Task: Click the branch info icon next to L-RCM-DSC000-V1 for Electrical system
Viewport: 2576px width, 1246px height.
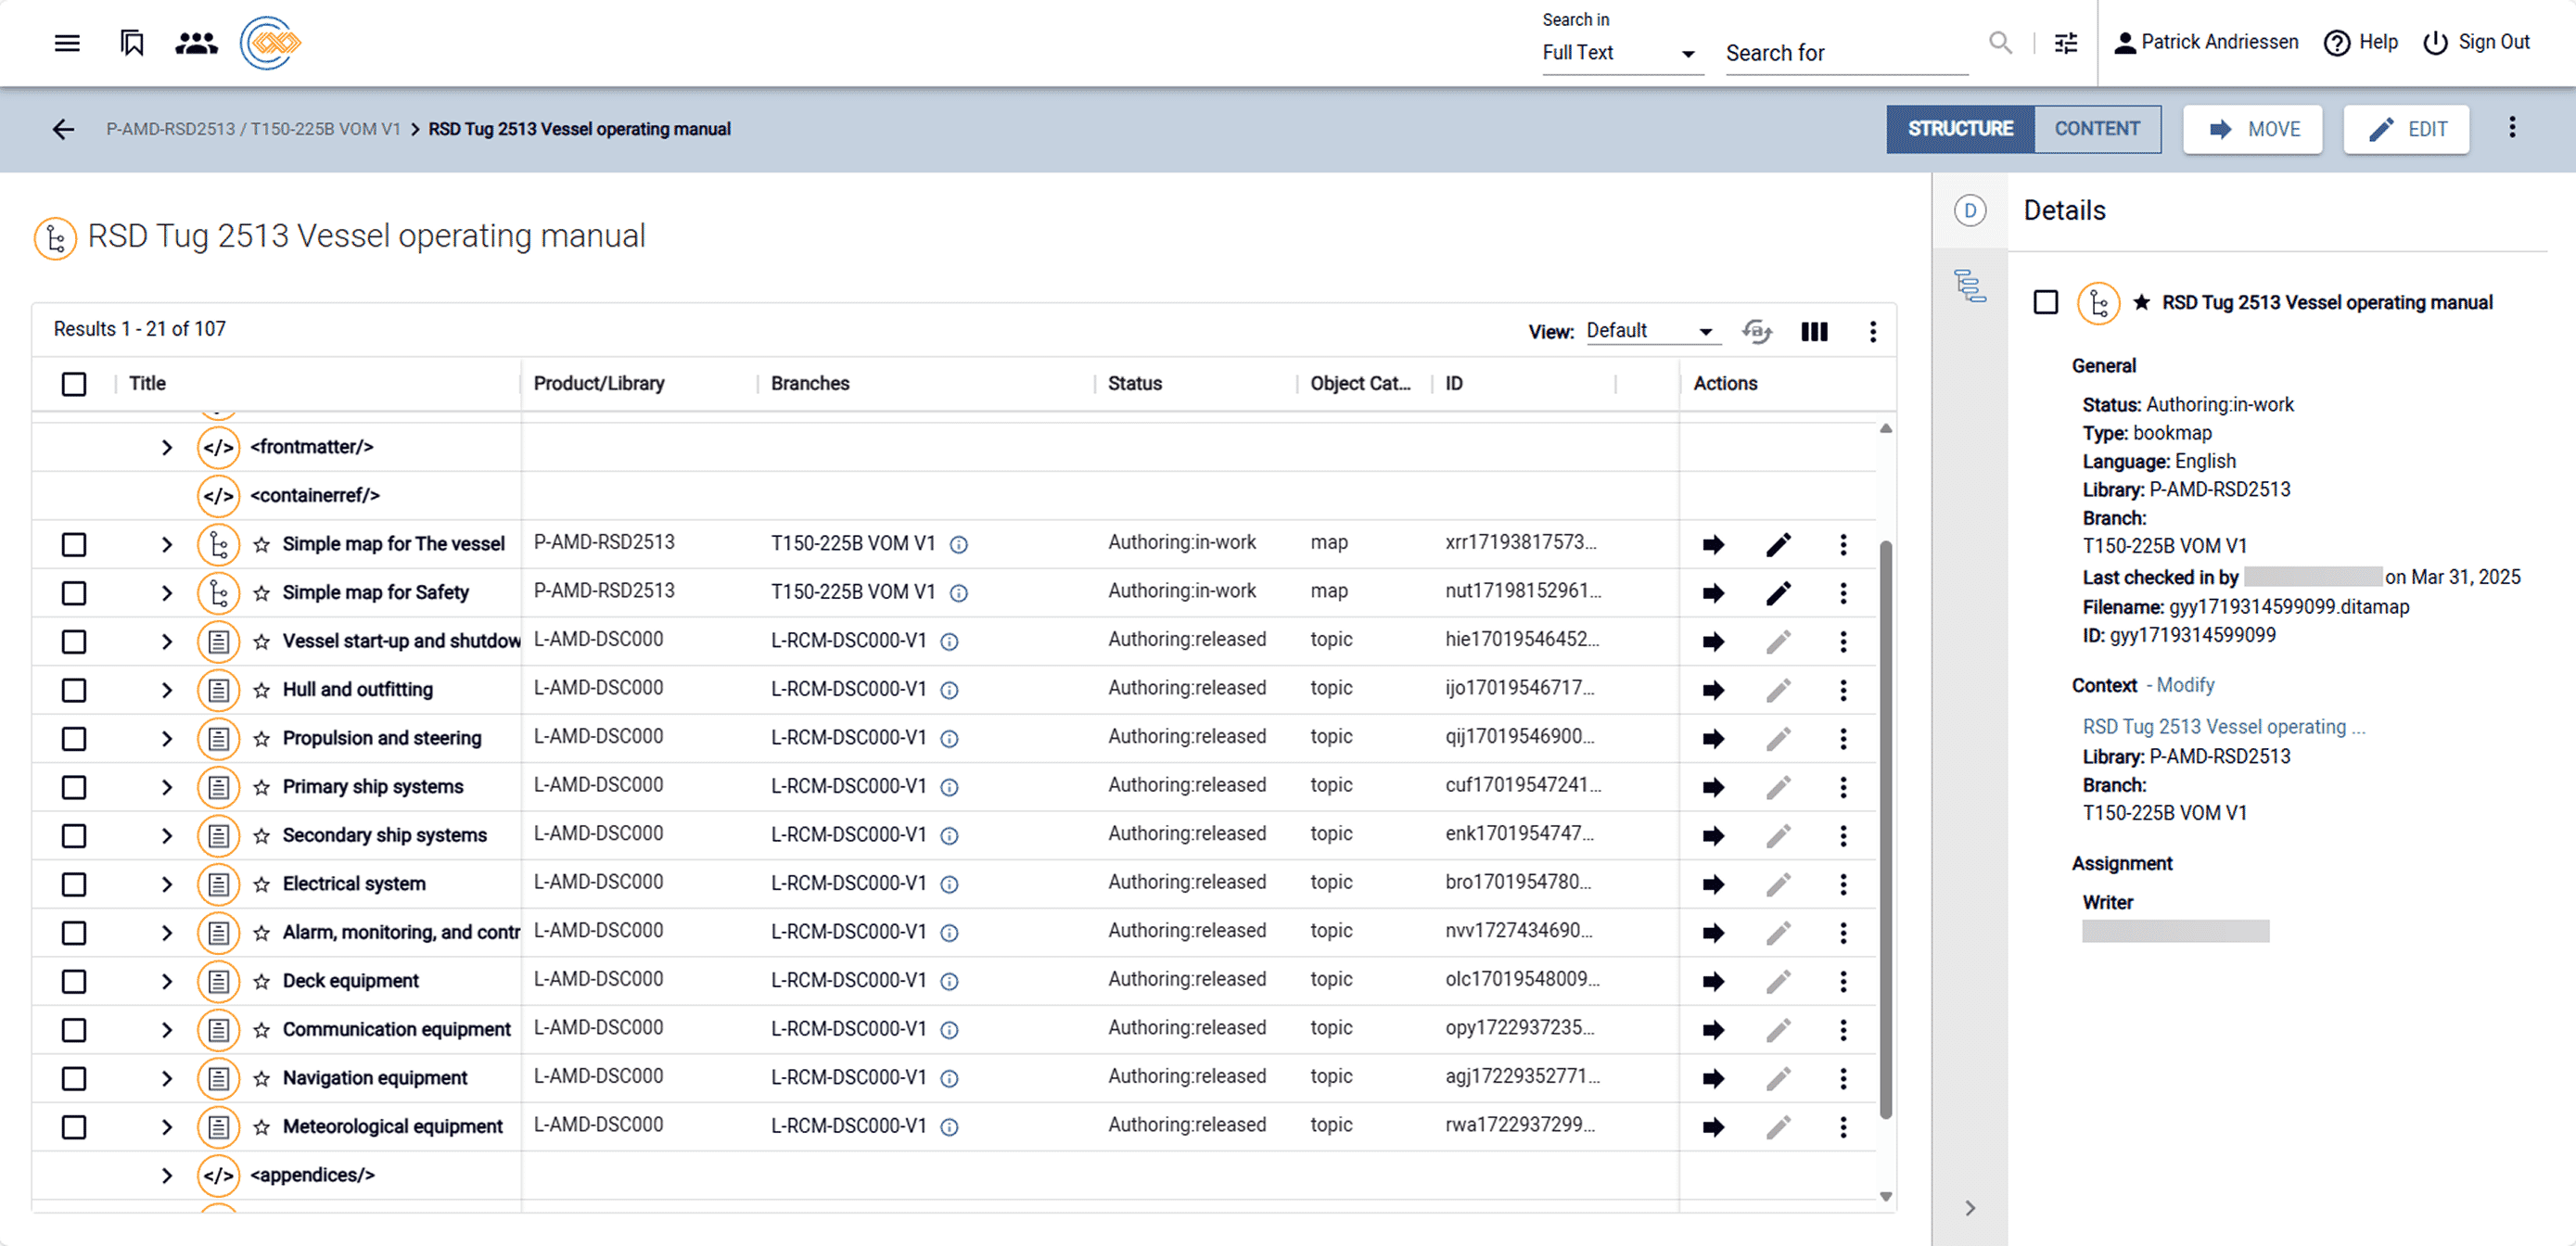Action: coord(949,884)
